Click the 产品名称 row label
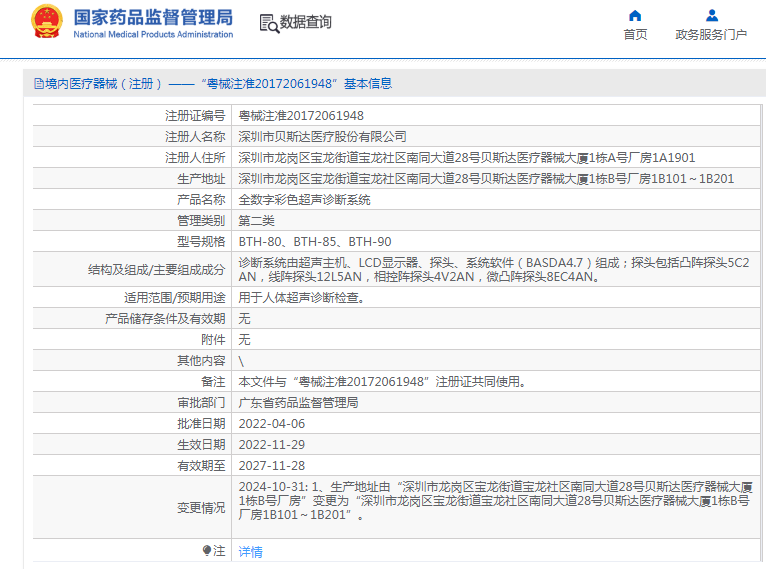Viewport: 766px width, 569px height. tap(201, 200)
